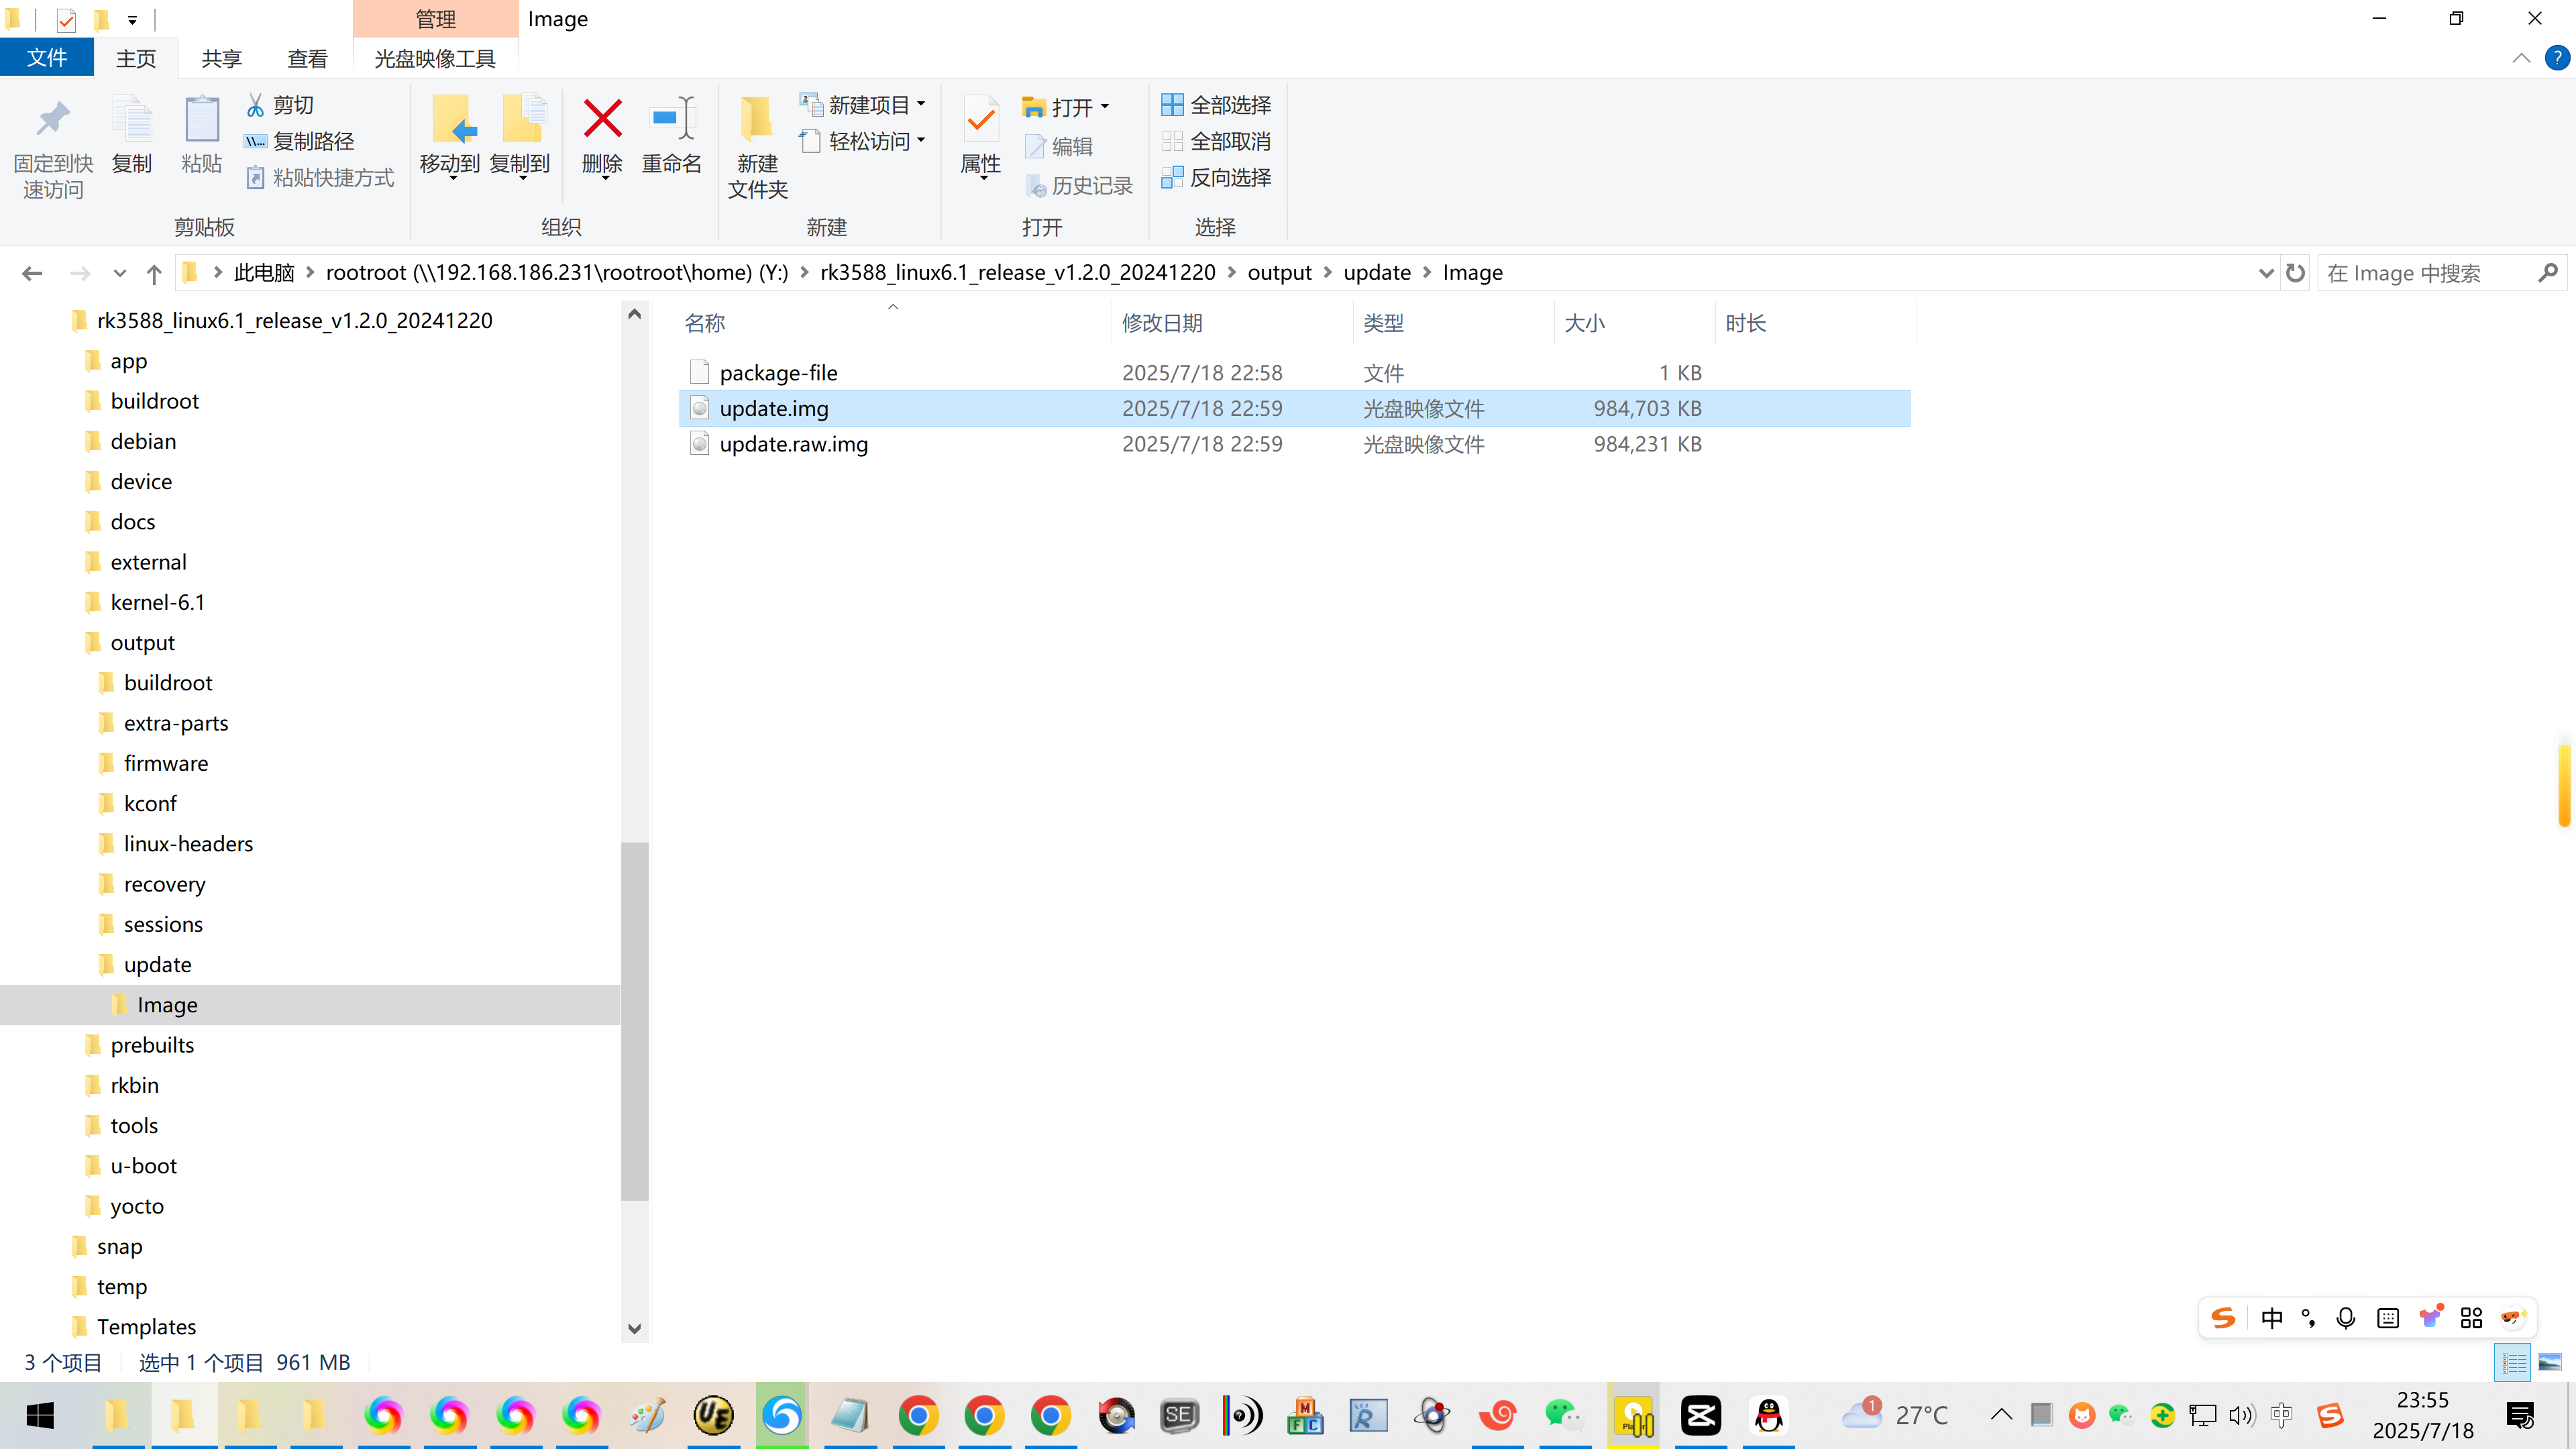The width and height of the screenshot is (2576, 1449).
Task: Select the recovery folder in tree
Action: click(164, 884)
